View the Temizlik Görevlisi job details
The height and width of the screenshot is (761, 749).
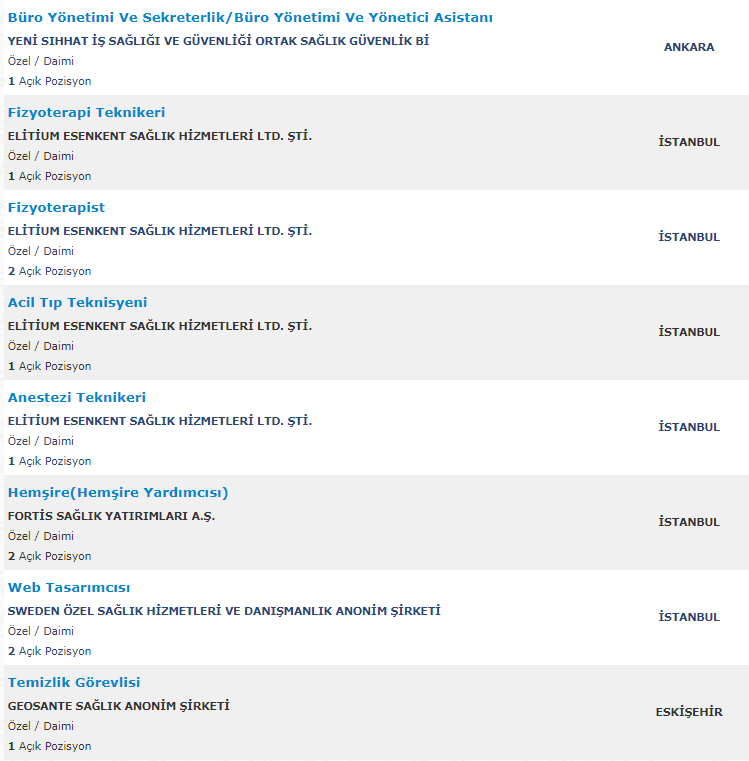pyautogui.click(x=74, y=683)
